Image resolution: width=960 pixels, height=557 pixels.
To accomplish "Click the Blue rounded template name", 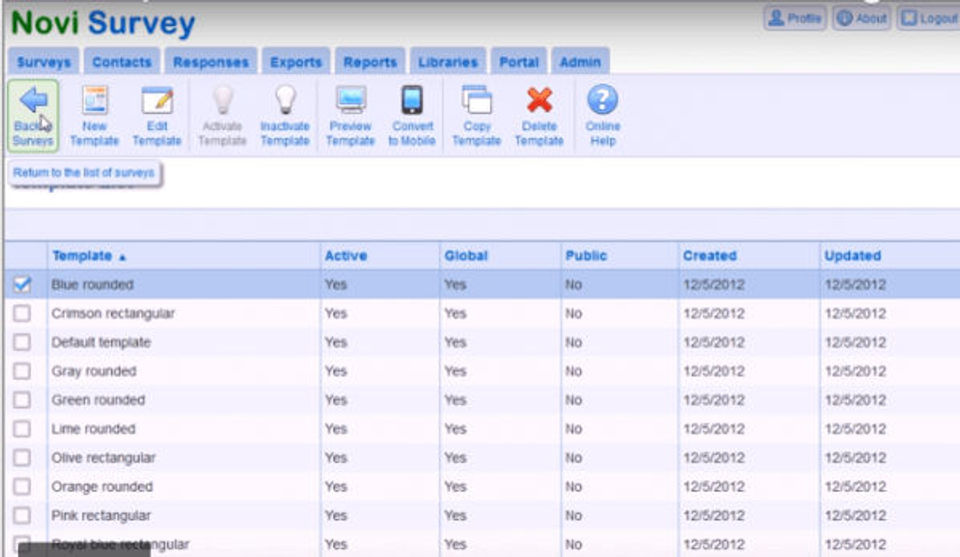I will coord(92,285).
